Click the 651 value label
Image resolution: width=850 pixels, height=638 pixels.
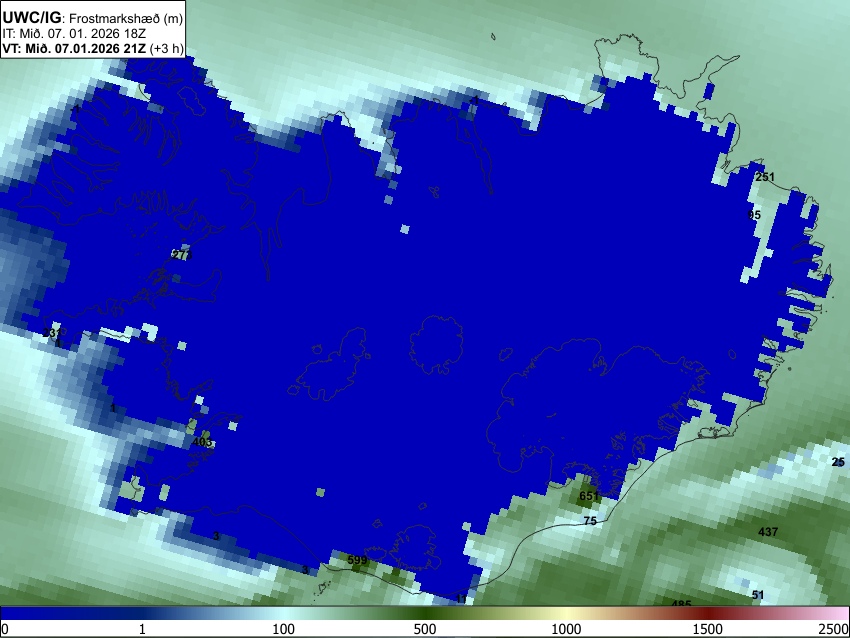[x=589, y=496]
